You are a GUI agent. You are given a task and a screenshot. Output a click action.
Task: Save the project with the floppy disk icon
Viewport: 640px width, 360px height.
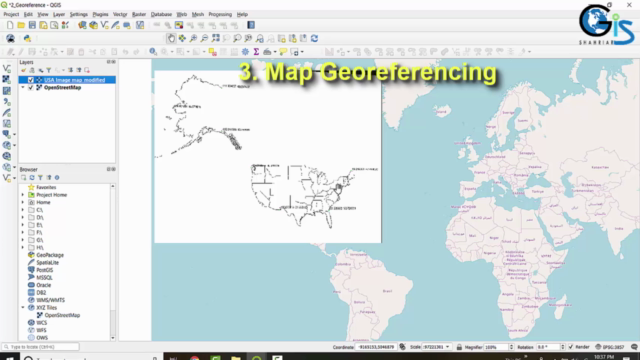pos(32,25)
